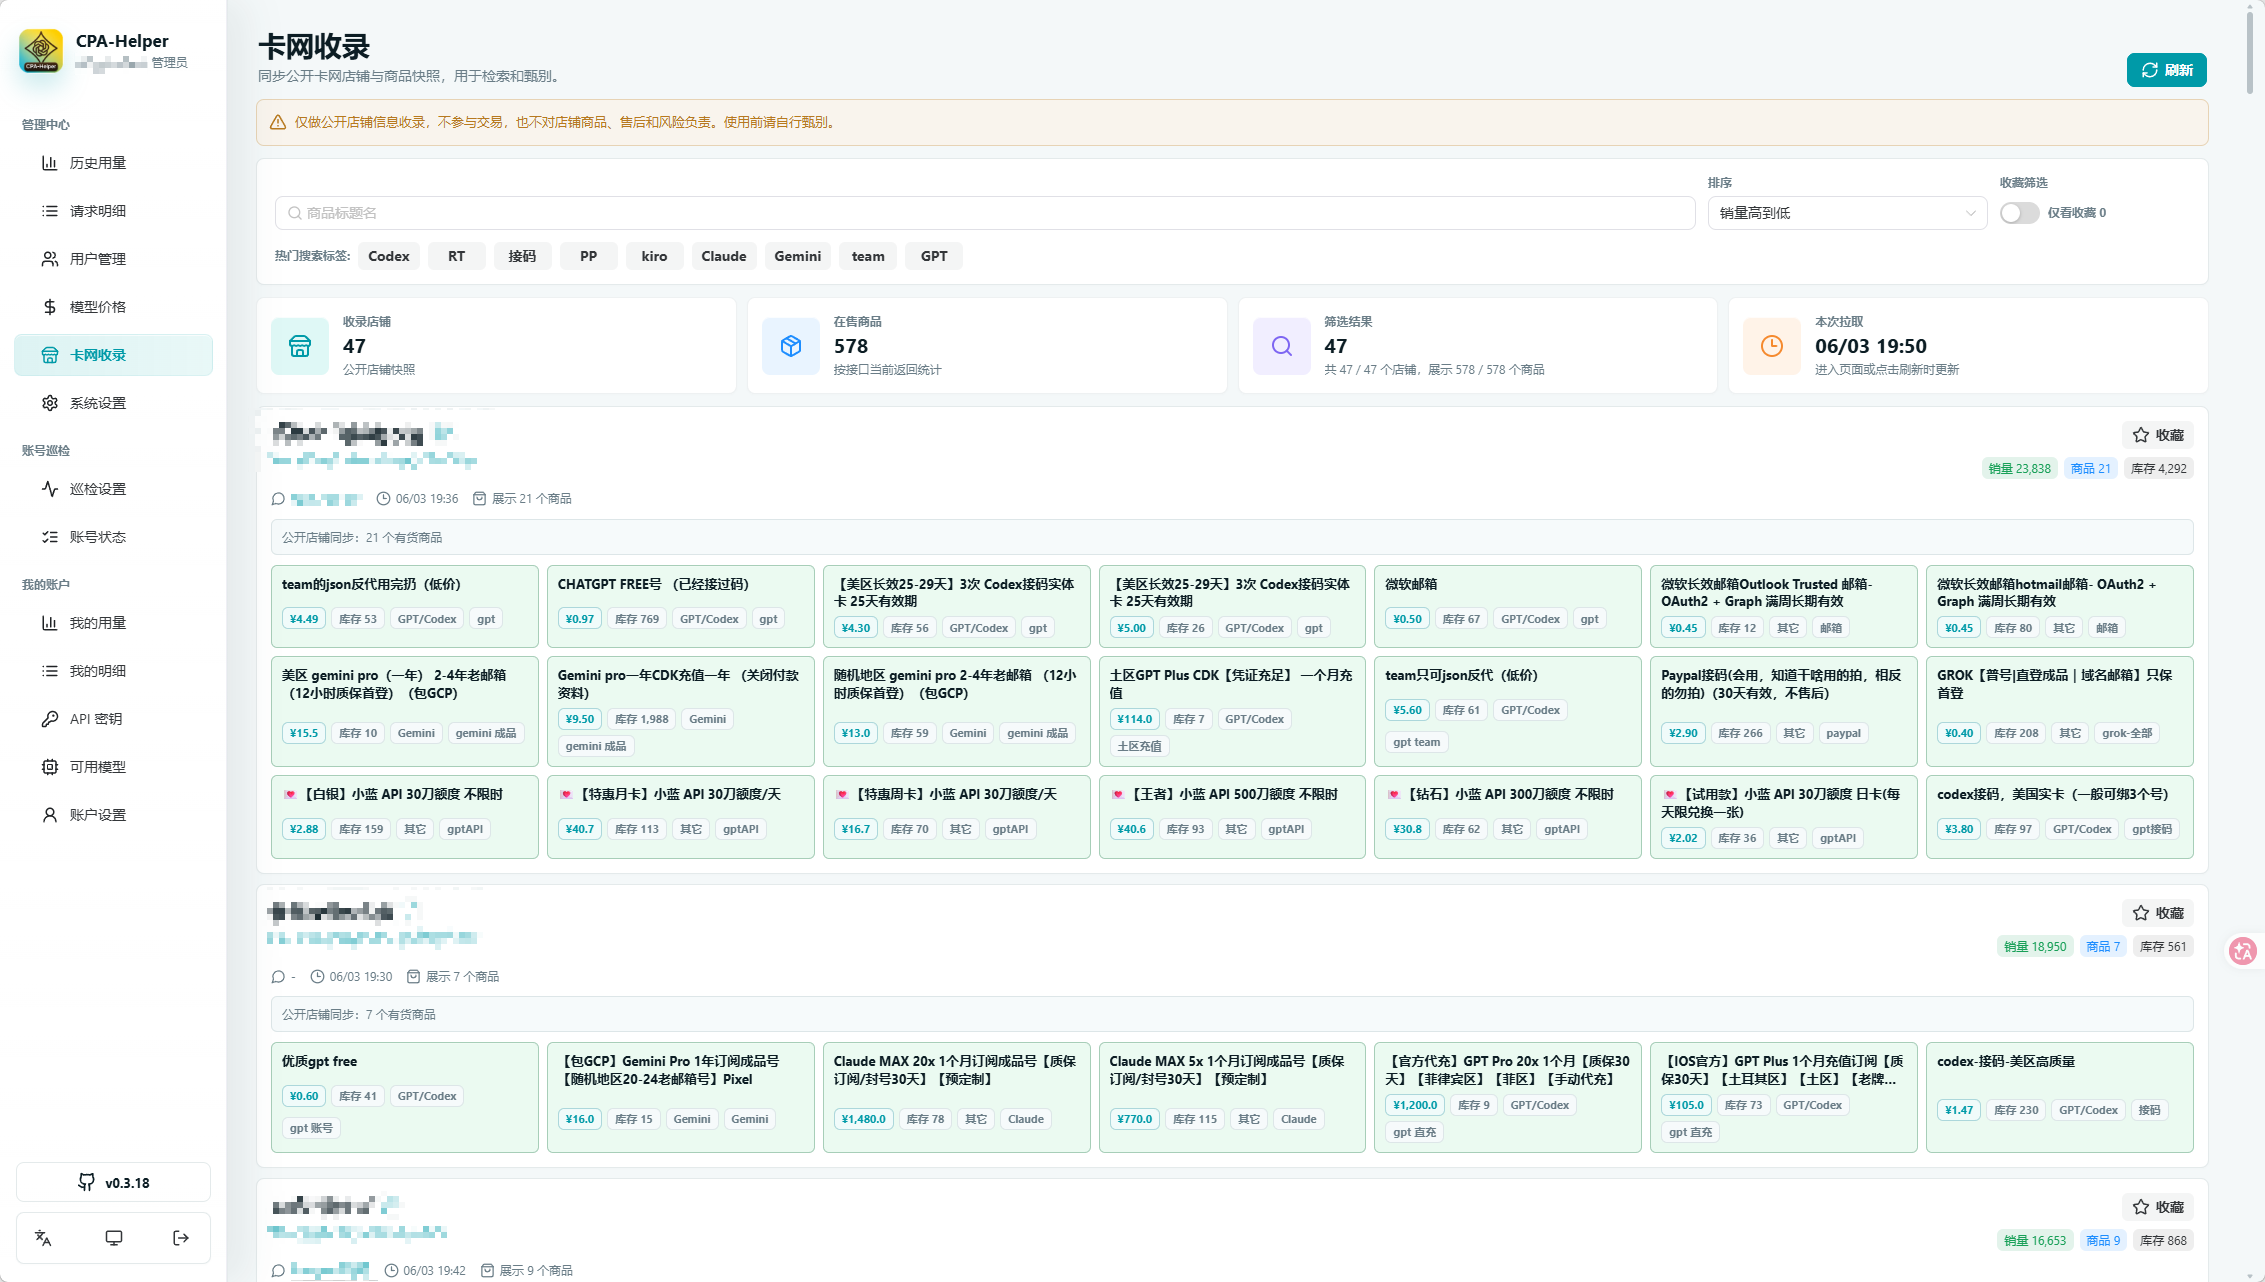The height and width of the screenshot is (1282, 2265).
Task: Click the CPA-Helper logo
Action: [41, 50]
